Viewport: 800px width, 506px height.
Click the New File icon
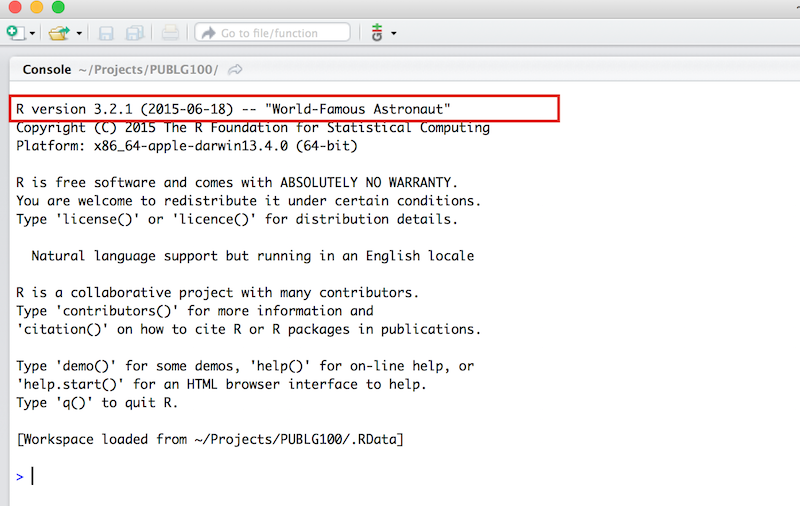pyautogui.click(x=16, y=33)
